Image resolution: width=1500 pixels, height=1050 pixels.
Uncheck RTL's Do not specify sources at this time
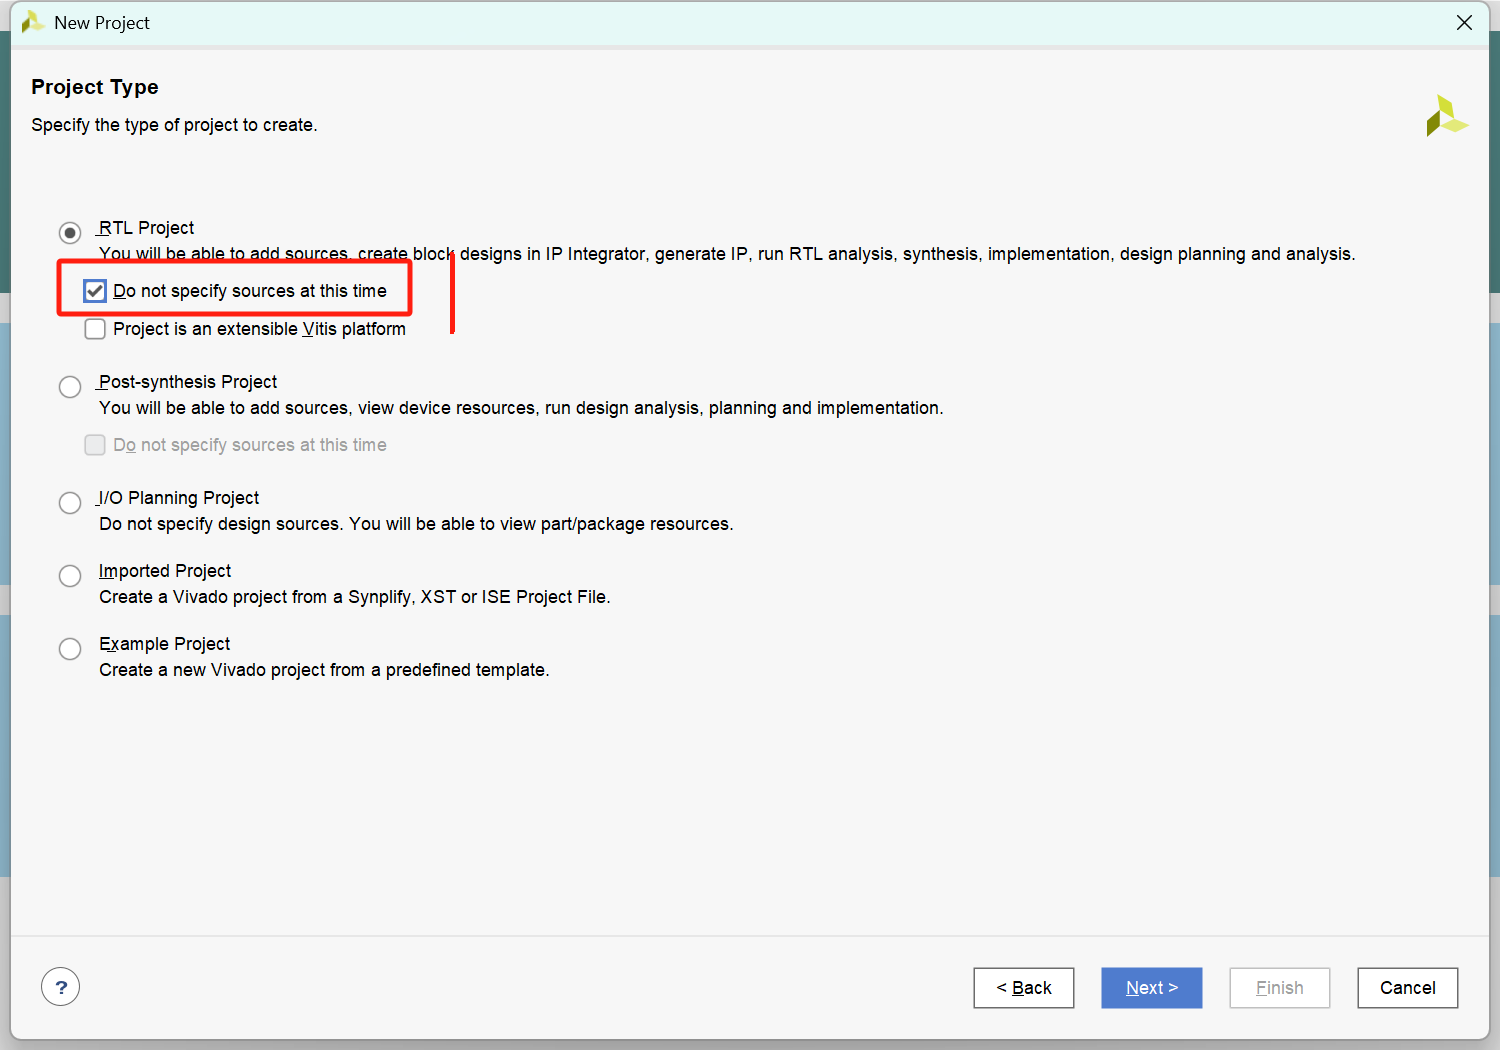click(x=95, y=291)
